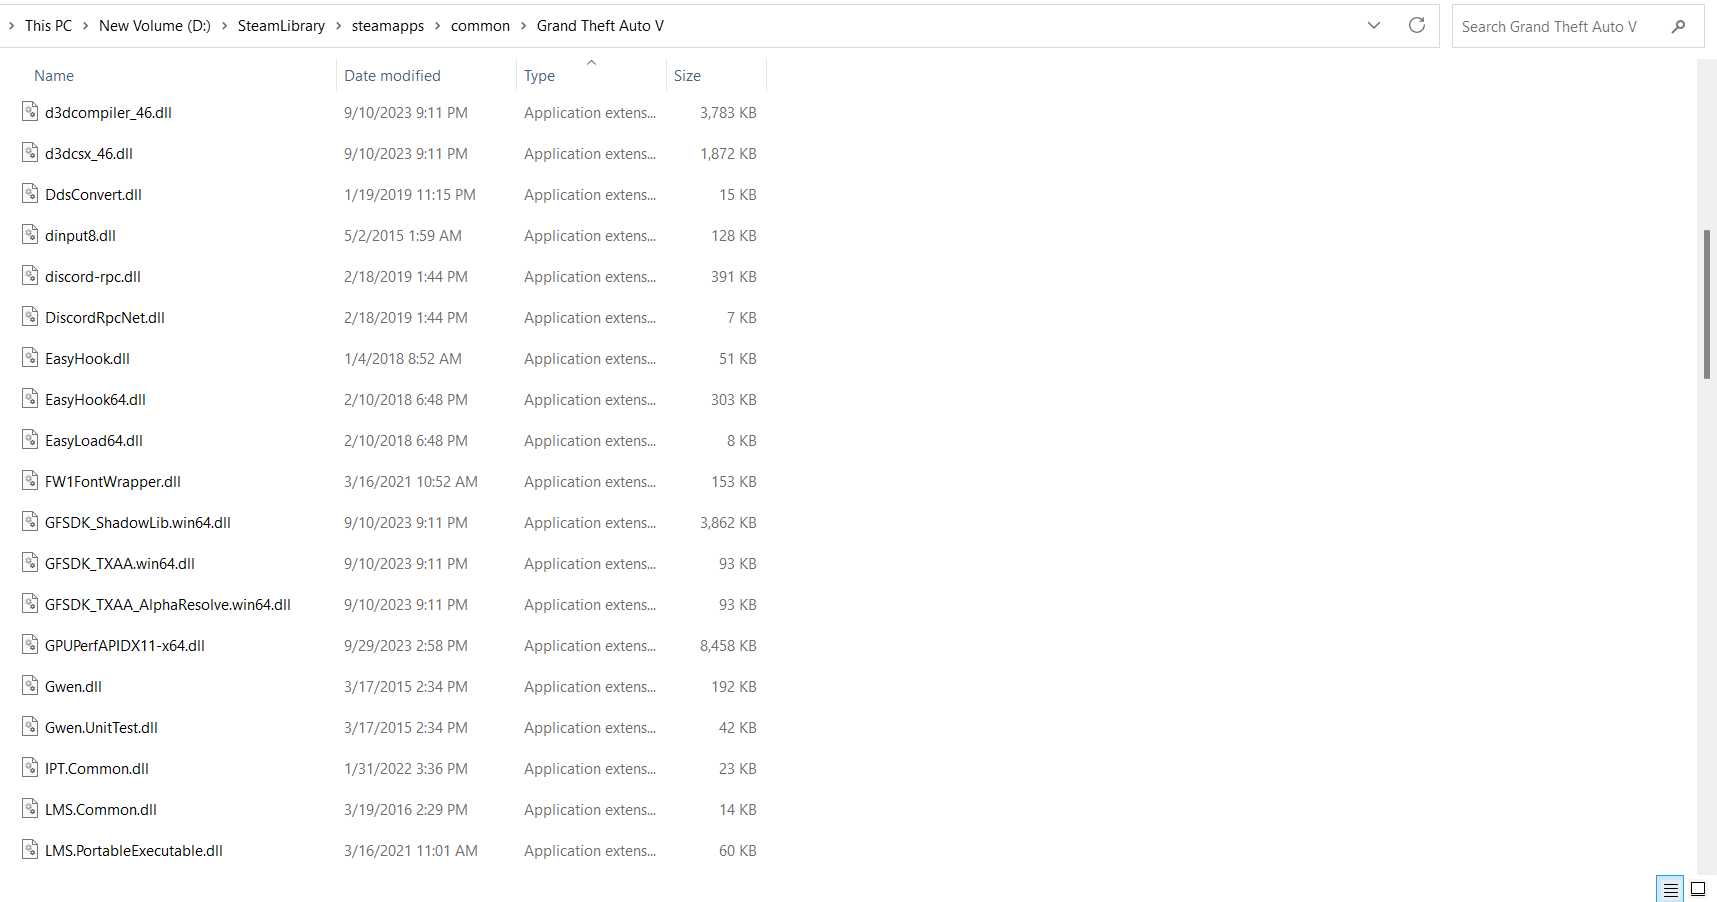Expand the chevron after common
Image resolution: width=1717 pixels, height=902 pixels.
523,26
